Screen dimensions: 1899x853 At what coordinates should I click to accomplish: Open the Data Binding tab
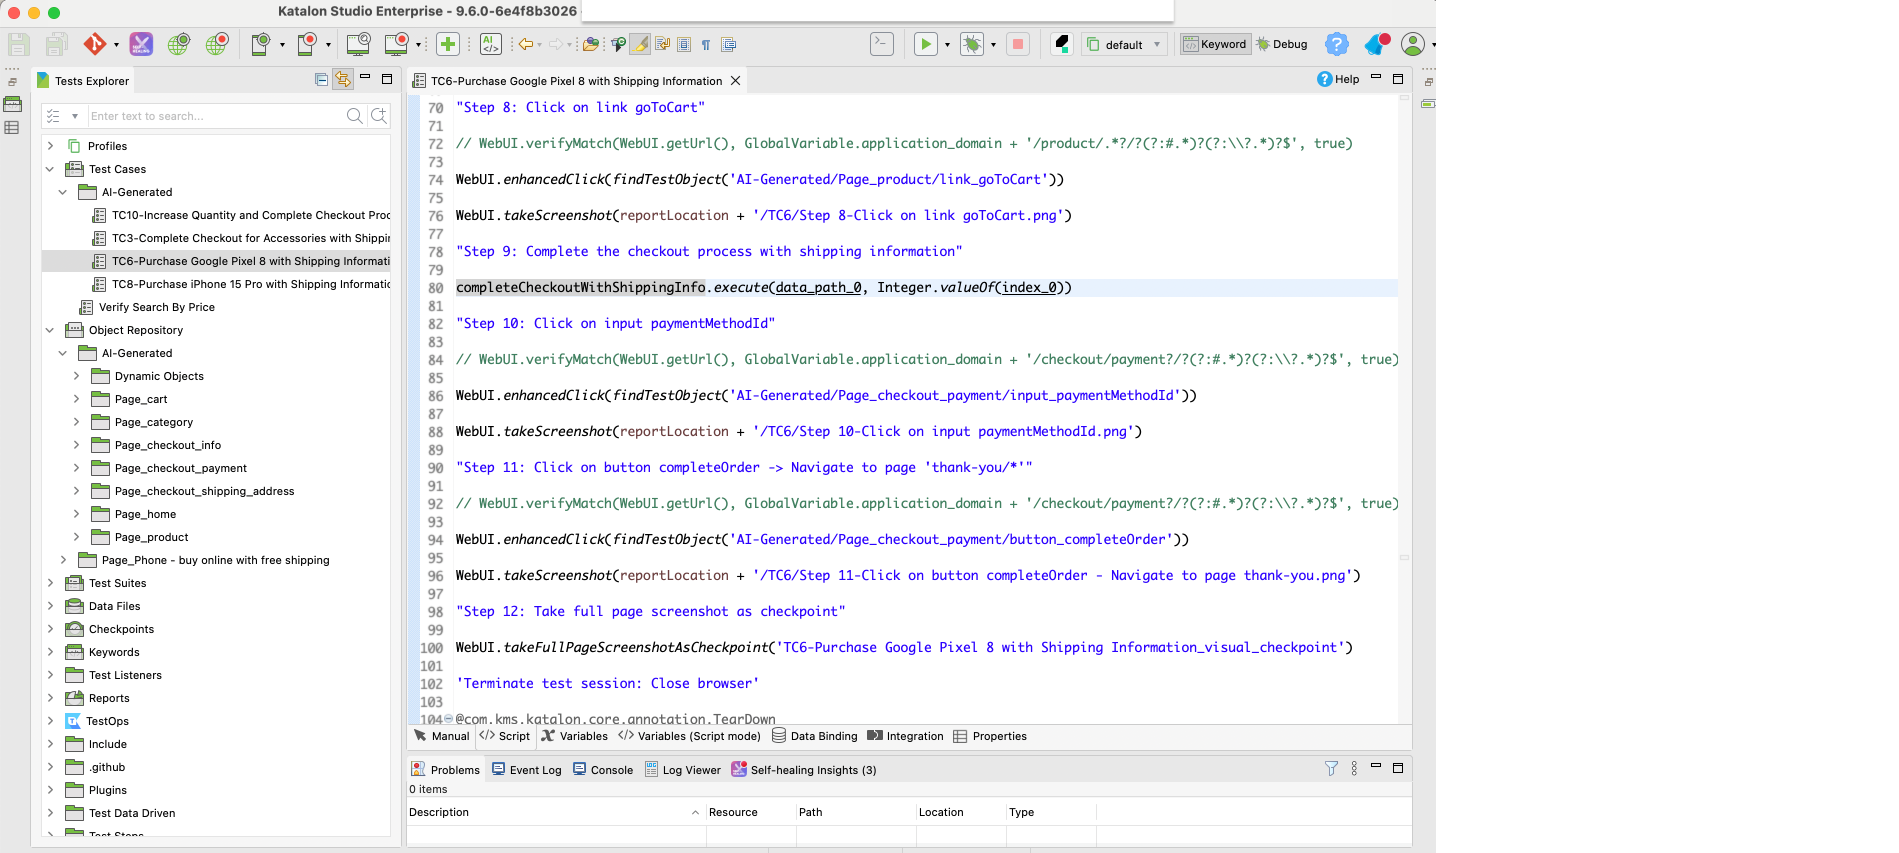(x=815, y=736)
